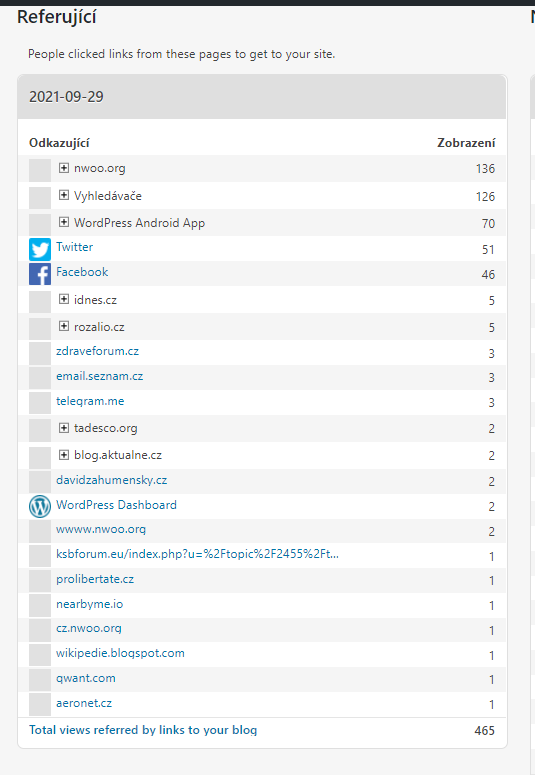Screen dimensions: 535x775
Task: Expand the idnes.cz referrer entry
Action: tap(64, 299)
